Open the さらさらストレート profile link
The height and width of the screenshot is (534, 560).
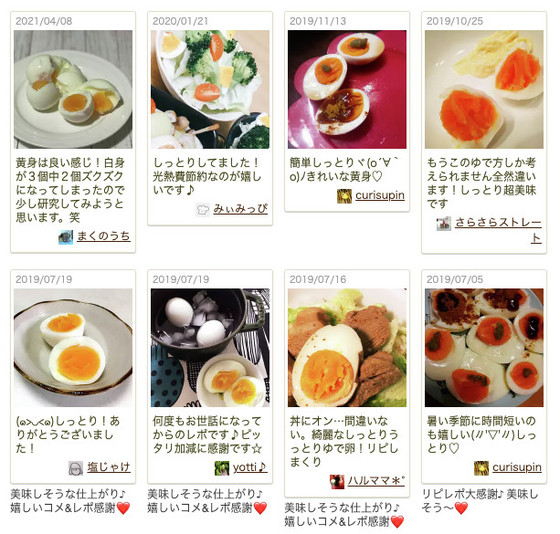(x=499, y=230)
